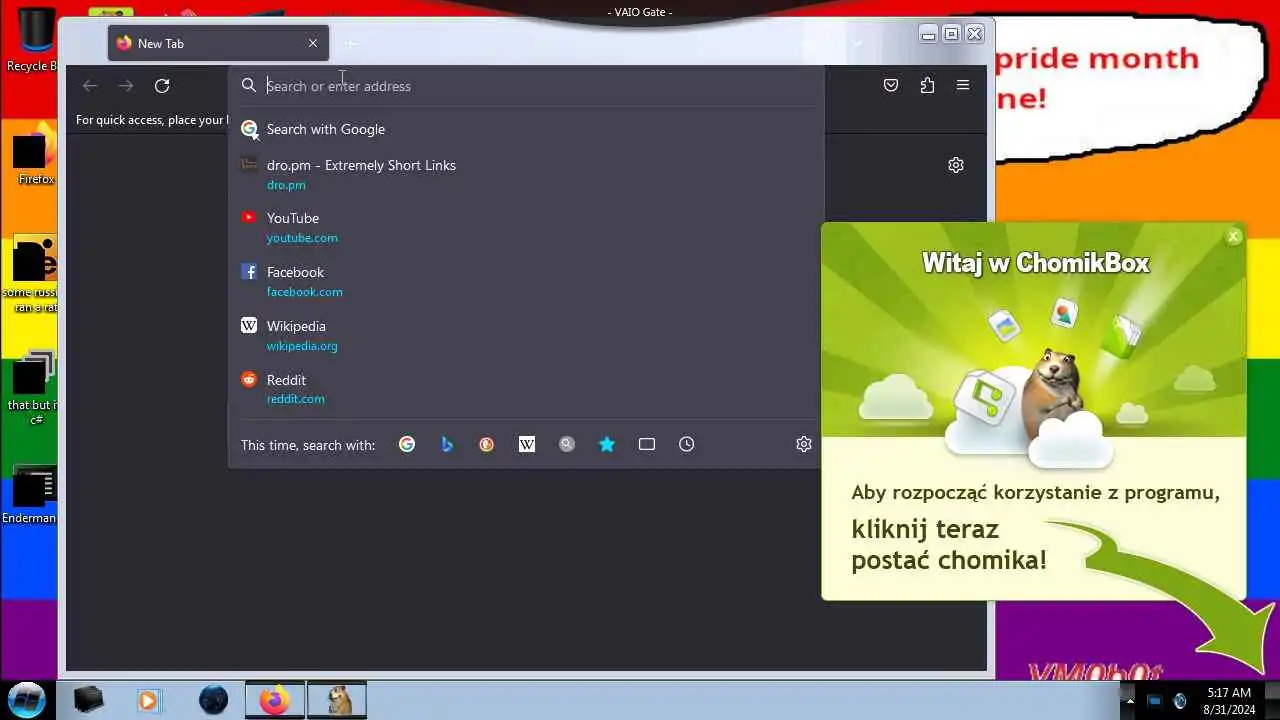Choose the Wikipedia suggestion
1280x720 pixels.
526,336
